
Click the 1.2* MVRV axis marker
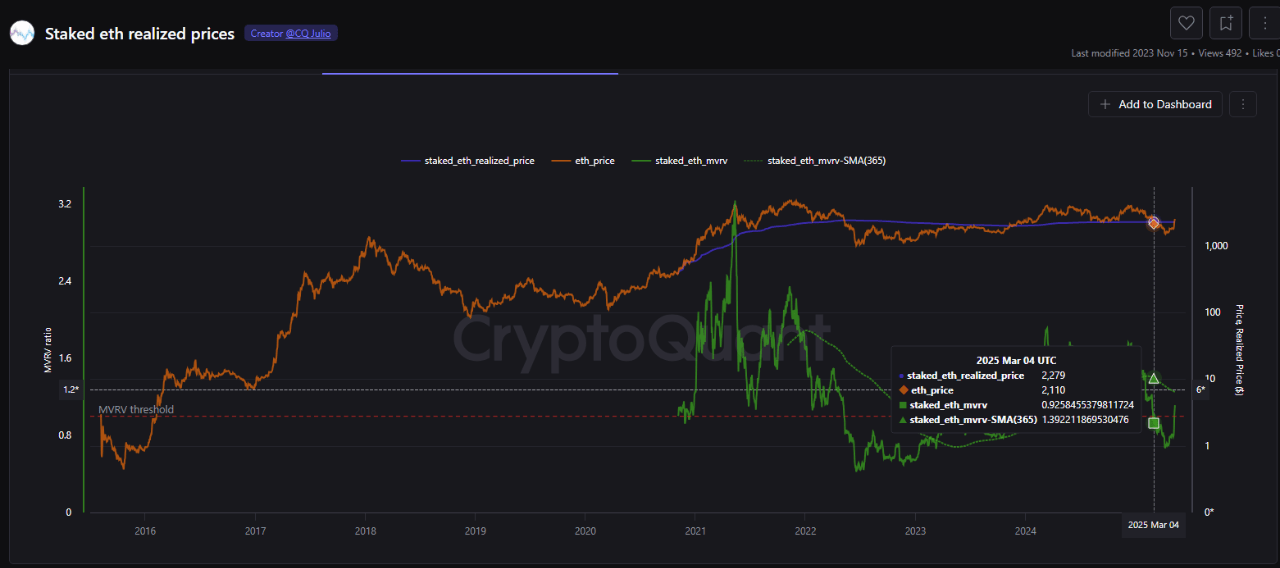pos(71,390)
